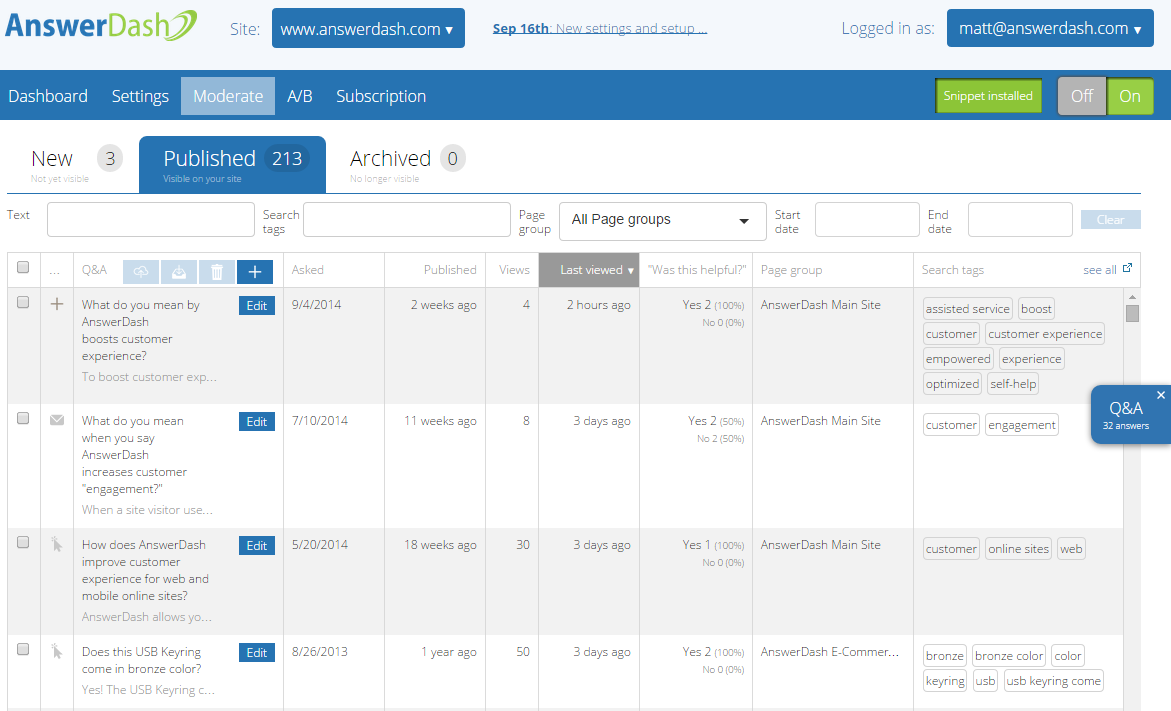Check the box for USB Keyring question
Viewport: 1171px width, 711px height.
pyautogui.click(x=23, y=649)
